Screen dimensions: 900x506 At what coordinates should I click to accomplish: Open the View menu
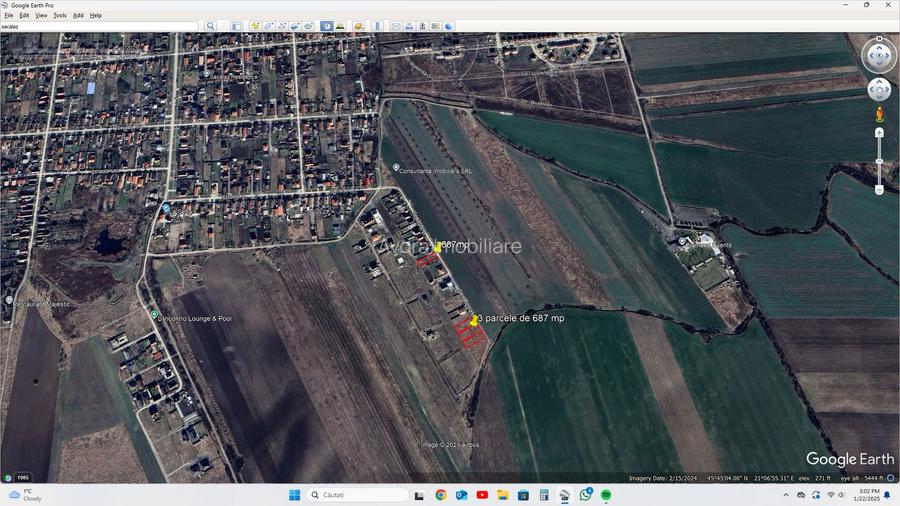[x=41, y=16]
